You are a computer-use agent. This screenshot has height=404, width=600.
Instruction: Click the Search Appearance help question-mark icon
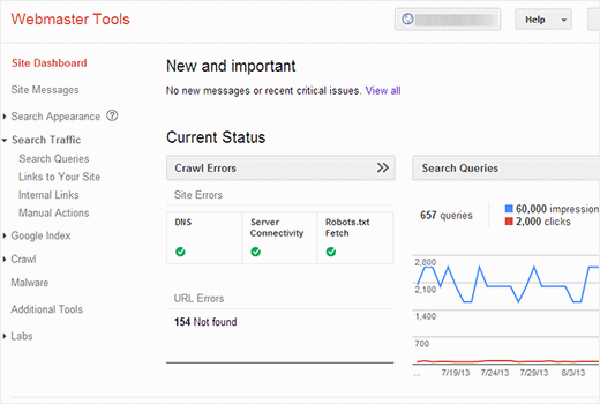[113, 116]
